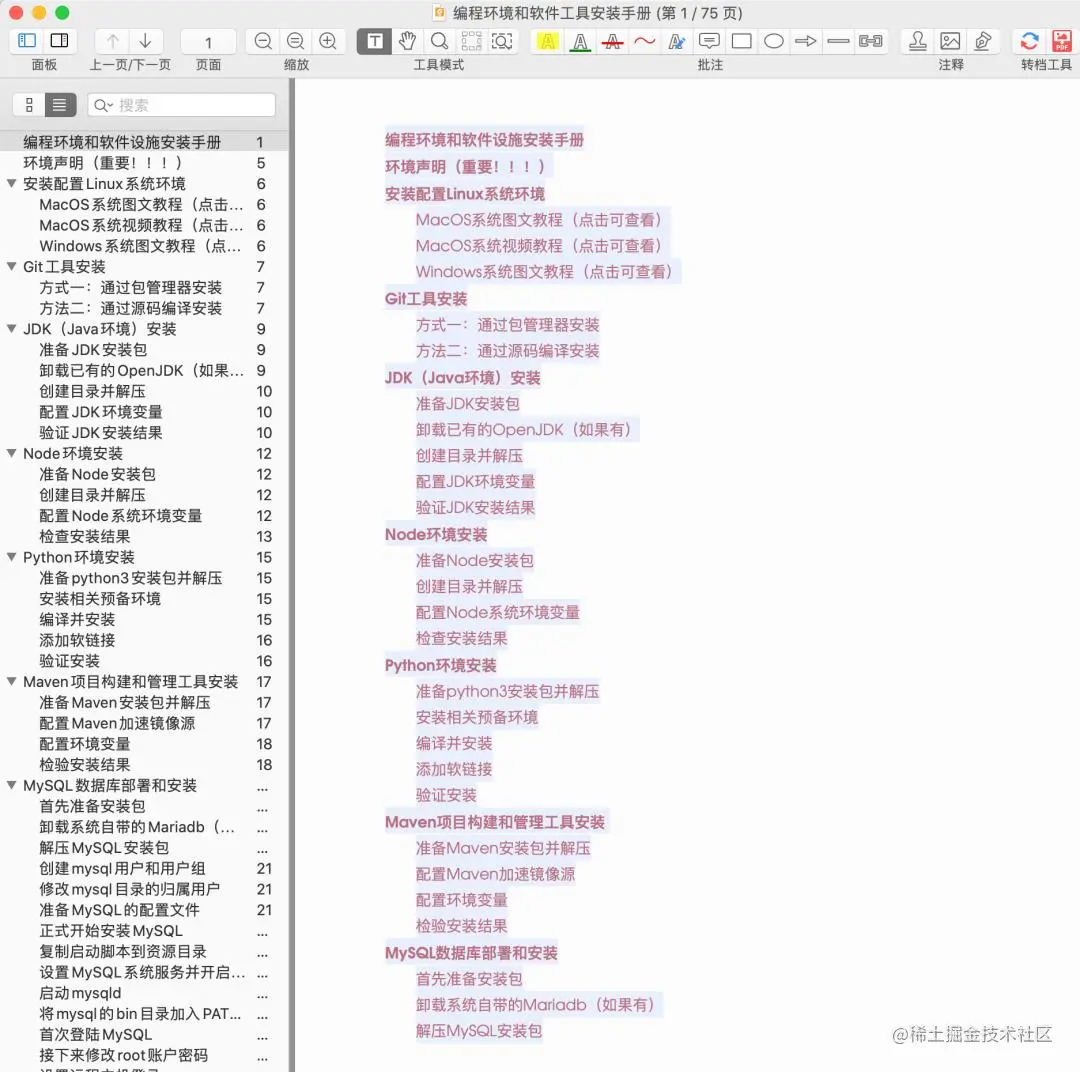Toggle the right side panel
Screen dimensions: 1080x1072
pyautogui.click(x=60, y=41)
